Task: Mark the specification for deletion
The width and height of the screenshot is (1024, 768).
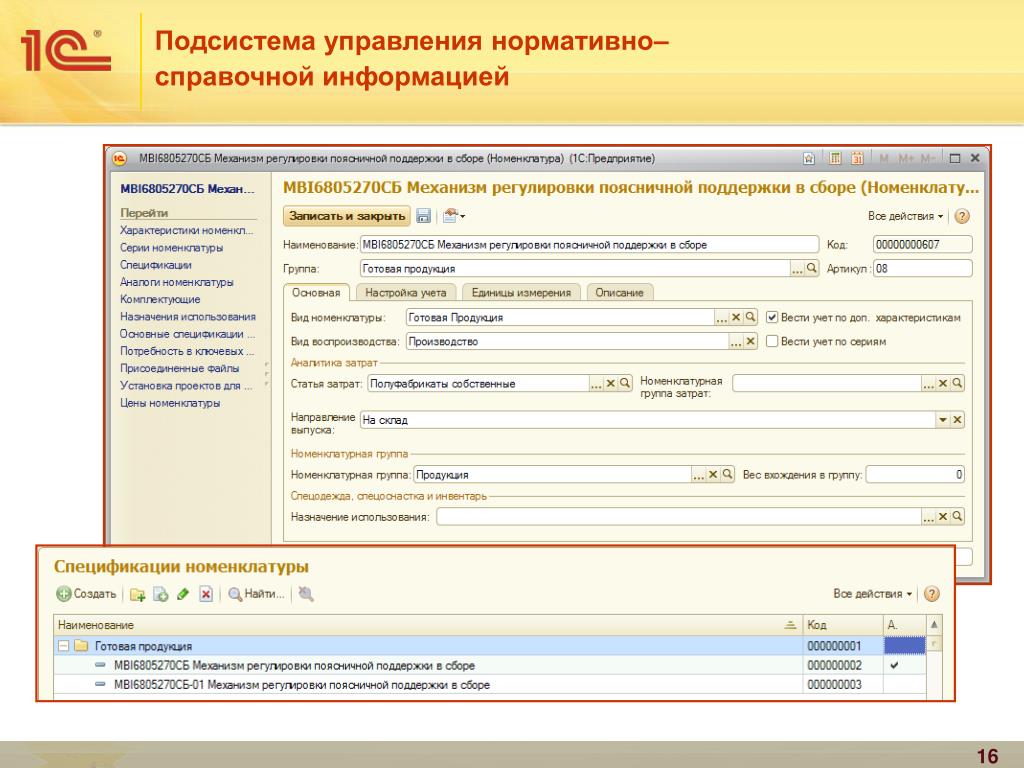Action: click(206, 594)
